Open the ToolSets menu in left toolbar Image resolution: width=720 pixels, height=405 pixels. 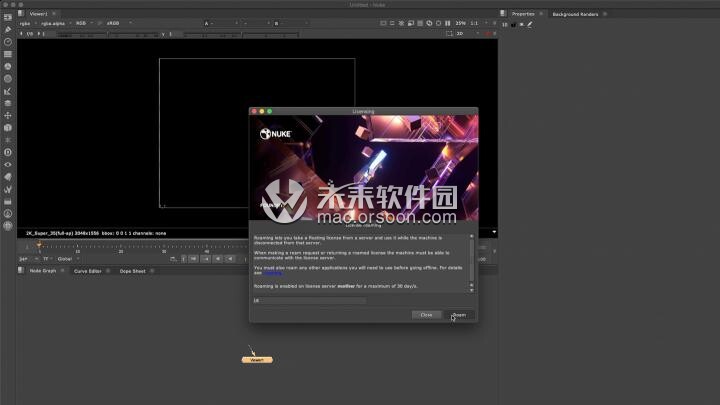pos(8,189)
